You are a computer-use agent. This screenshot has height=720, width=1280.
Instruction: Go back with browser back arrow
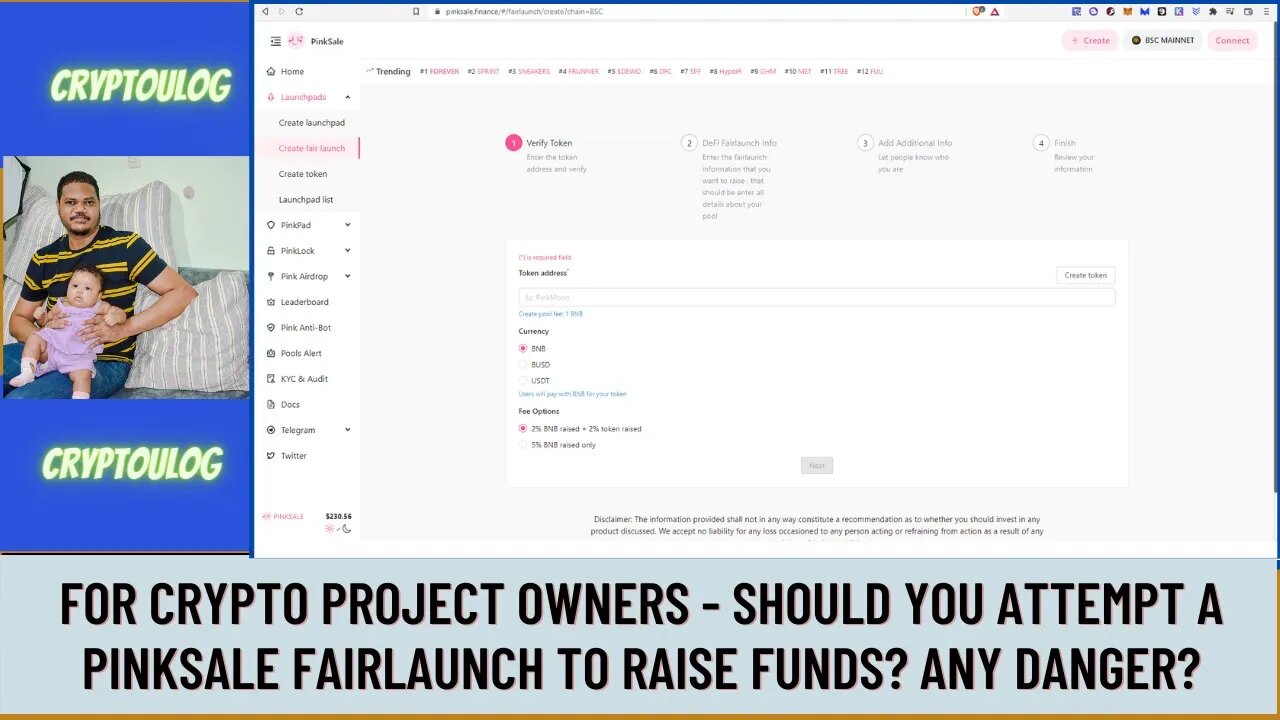point(265,11)
